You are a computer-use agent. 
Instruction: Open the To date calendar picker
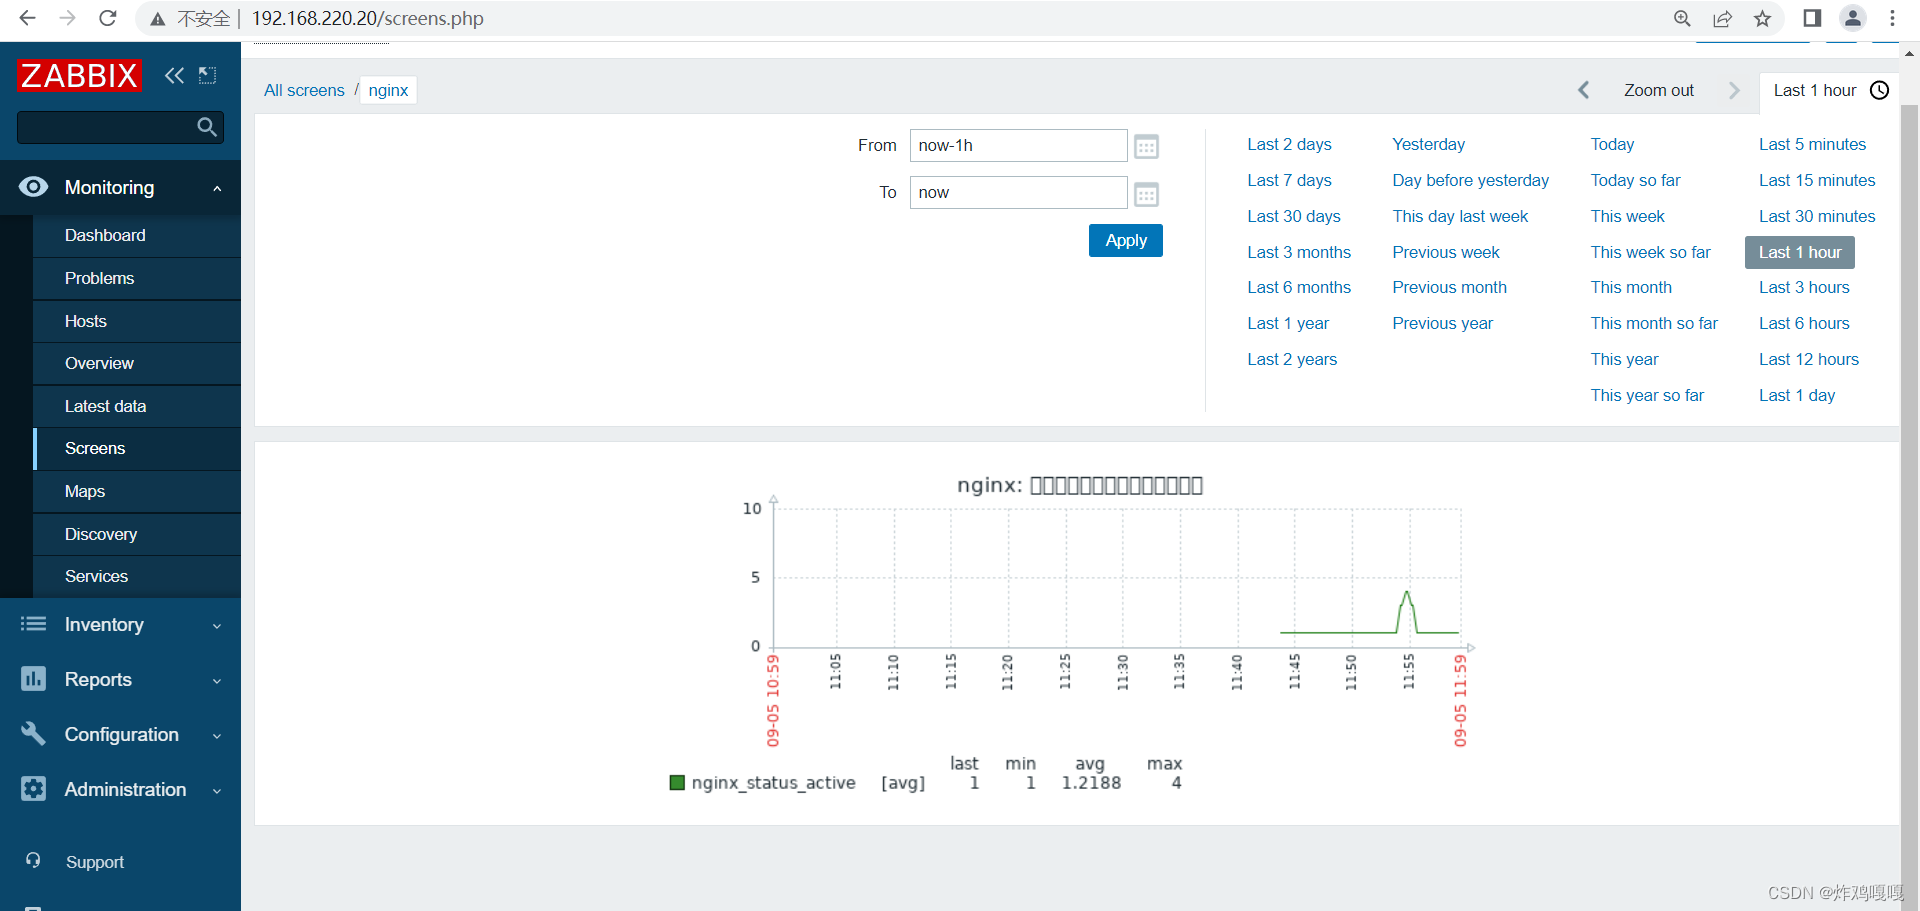pos(1146,194)
